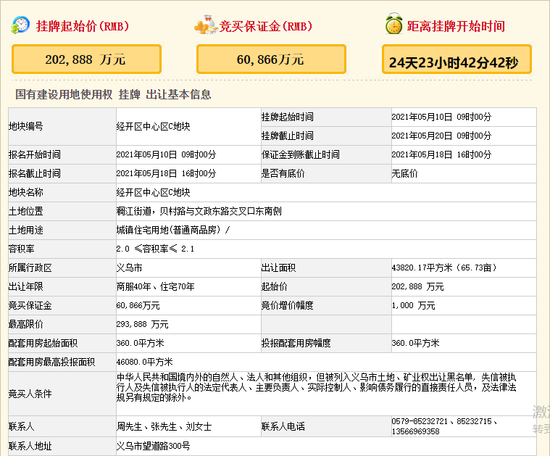Click the section title 国有建设用地使用权 挂牌 出让基本信息

[x=113, y=94]
